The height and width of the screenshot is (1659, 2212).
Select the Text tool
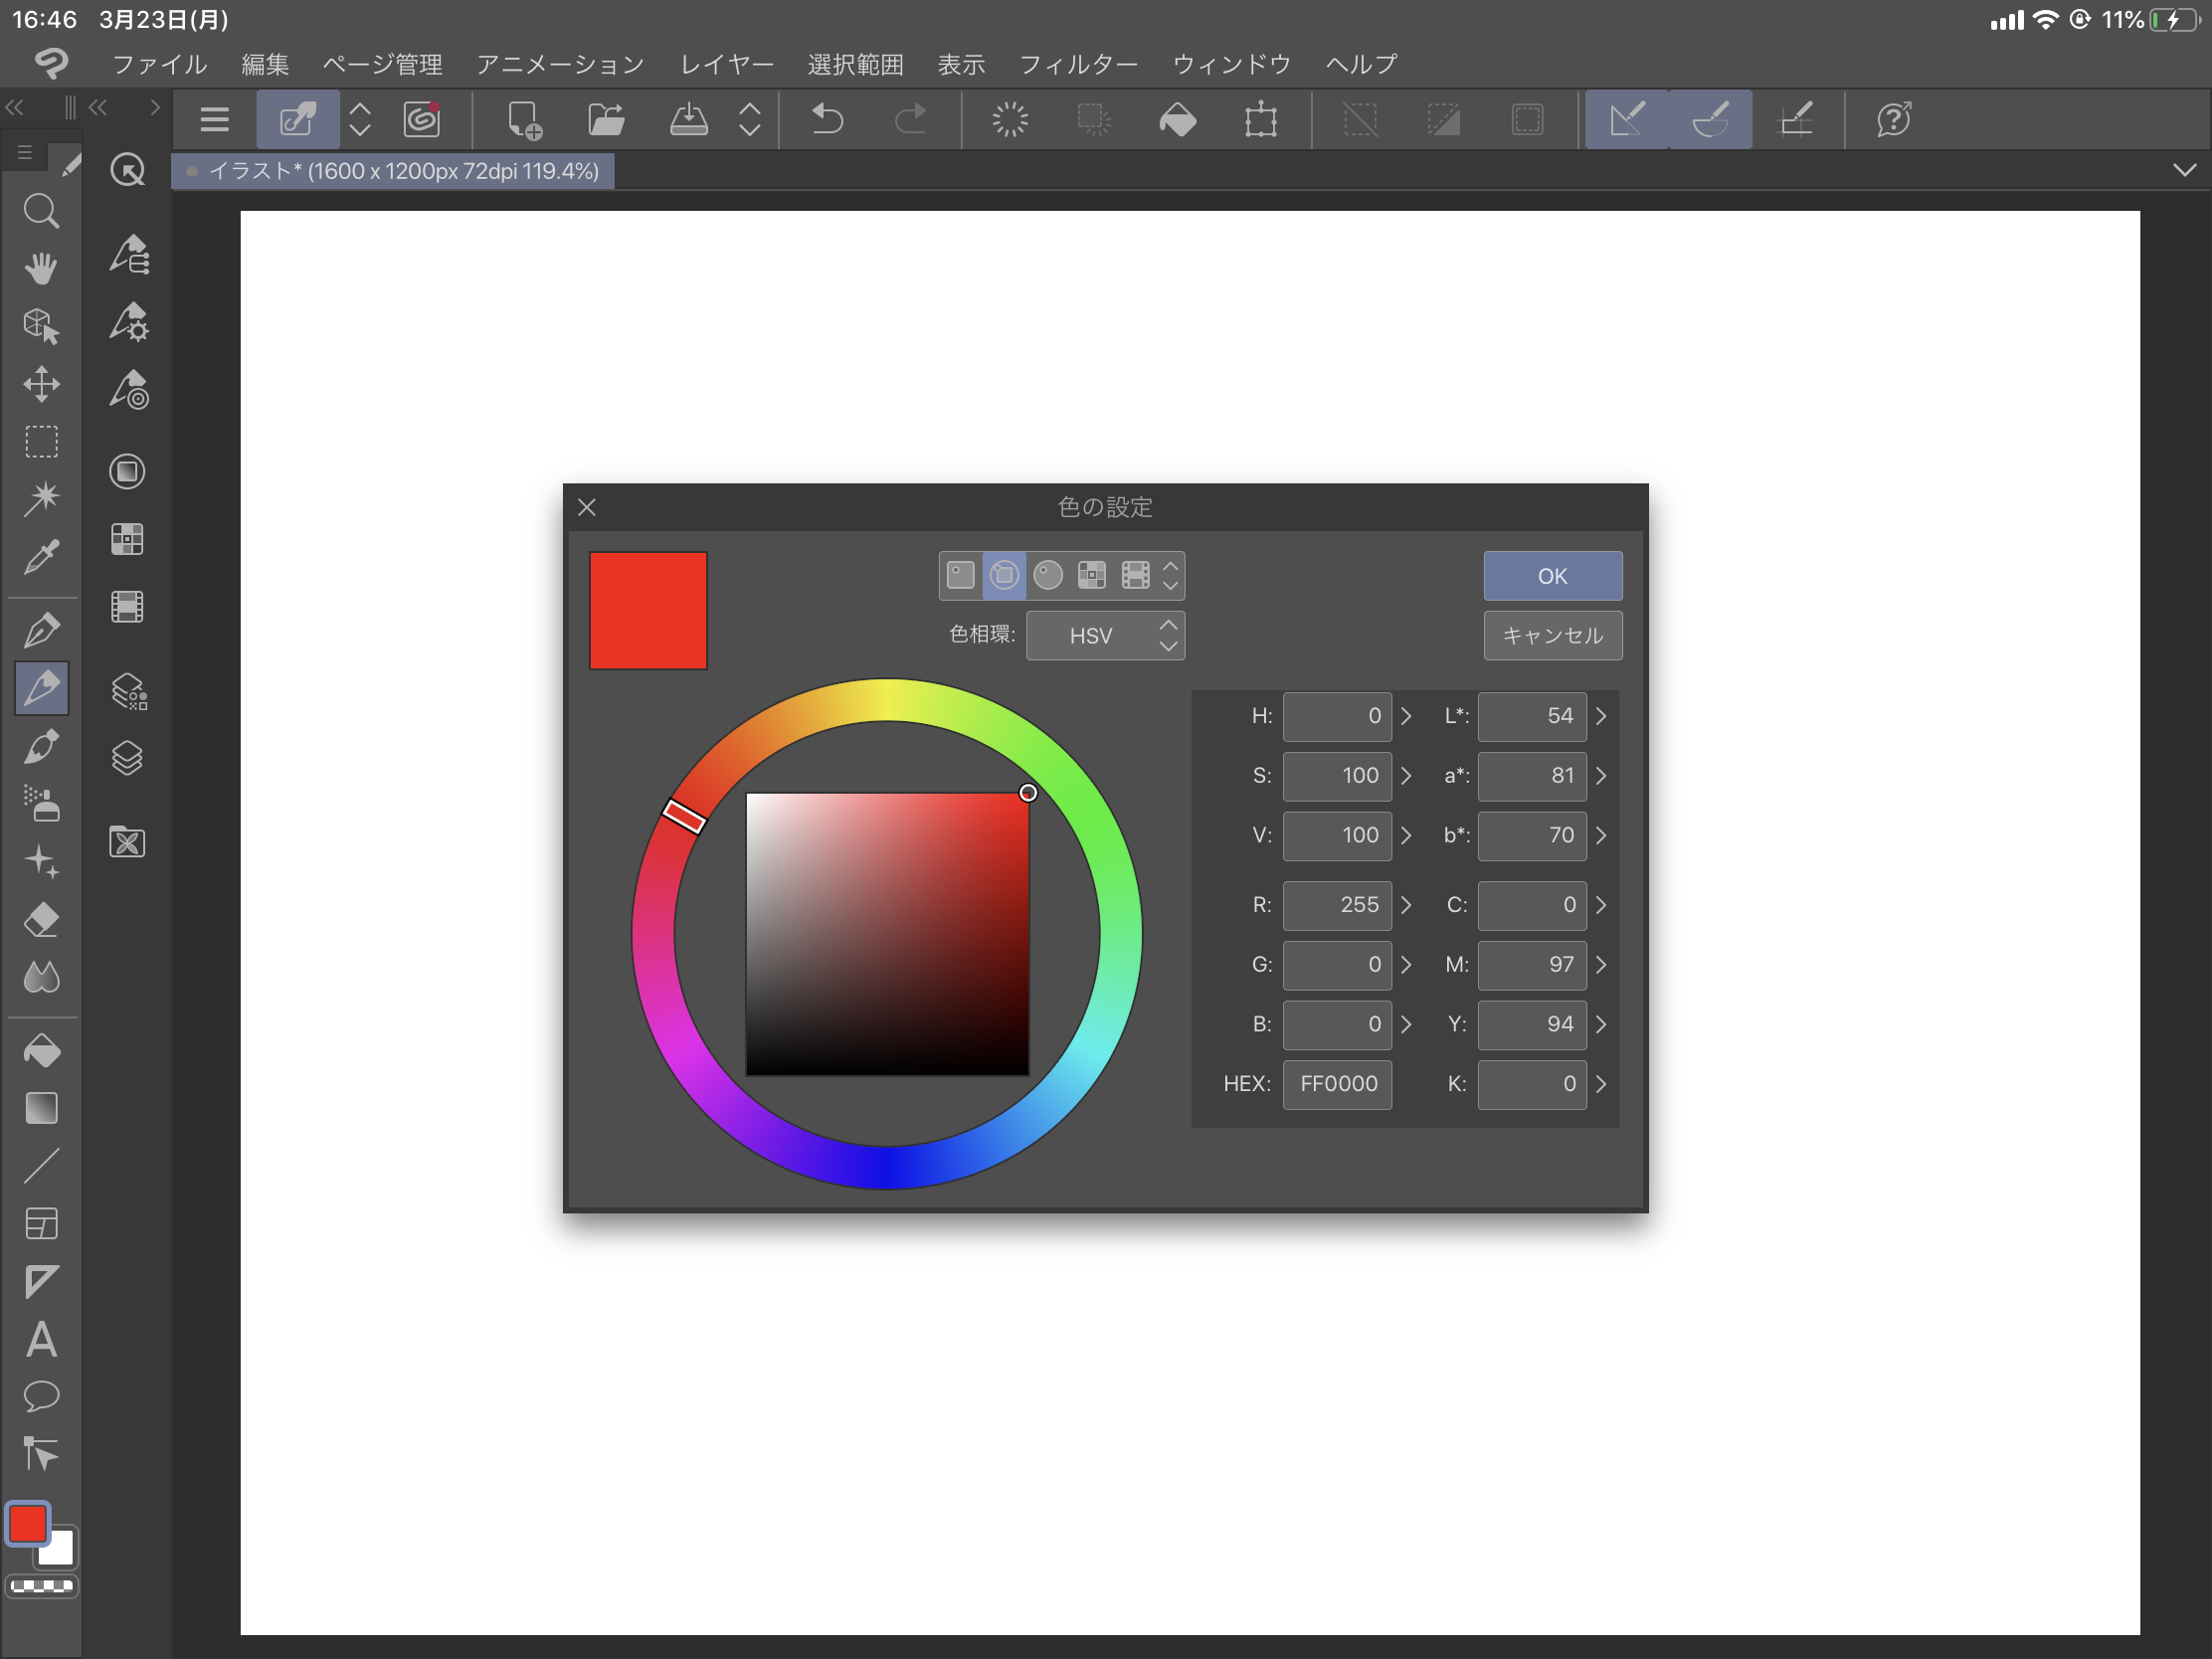(41, 1340)
